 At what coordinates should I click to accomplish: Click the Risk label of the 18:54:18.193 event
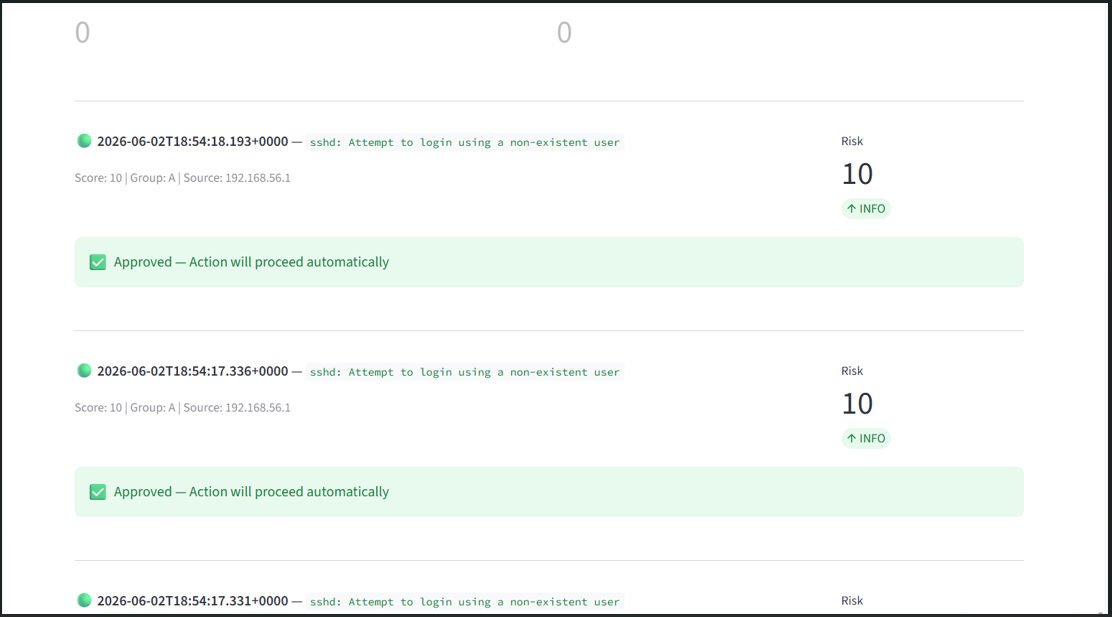pos(852,141)
